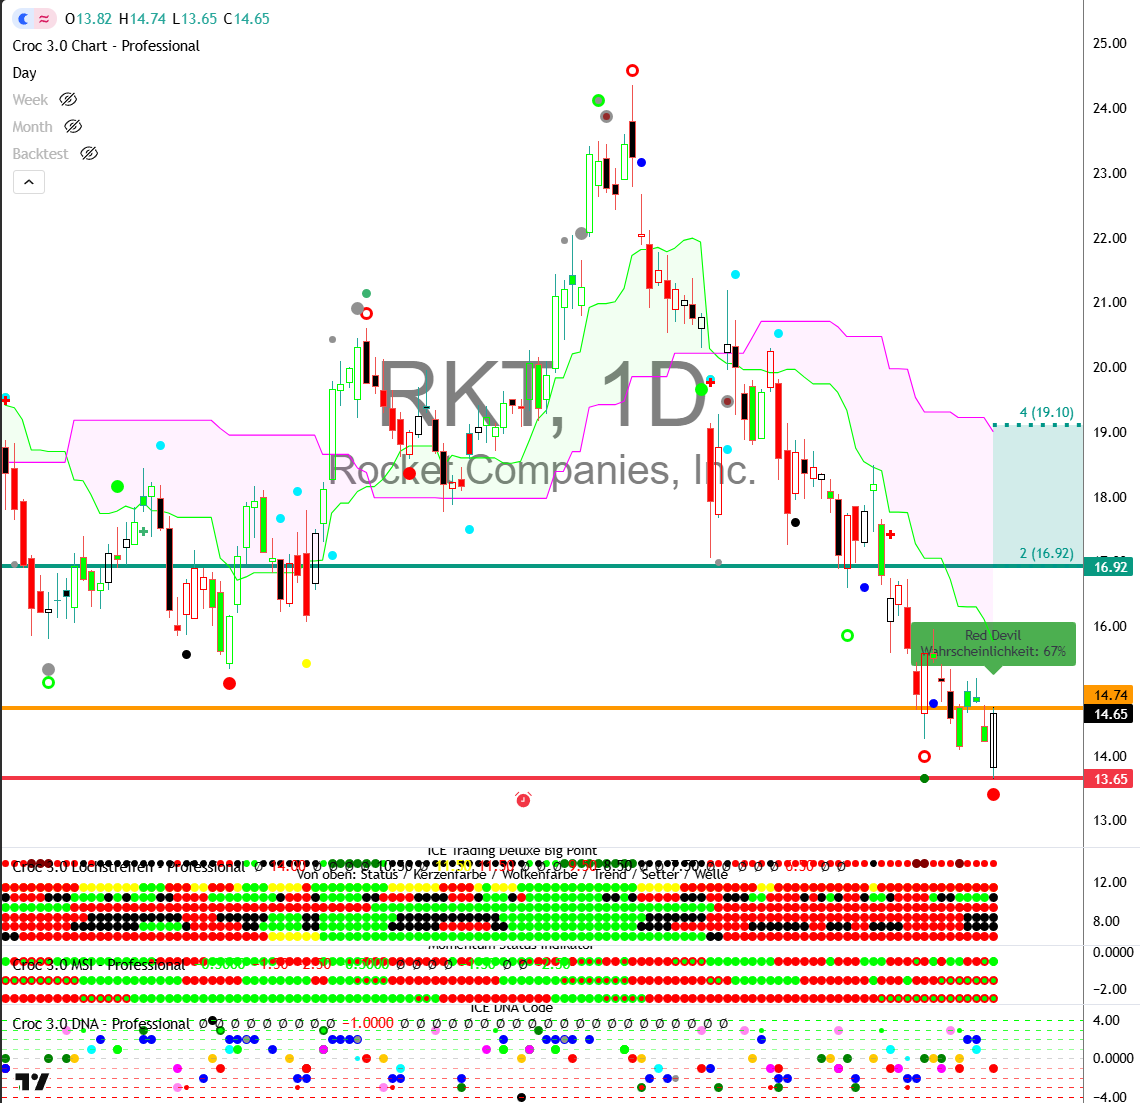Viewport: 1140px width, 1103px height.
Task: Click the red alarm clock alert icon
Action: pyautogui.click(x=523, y=799)
